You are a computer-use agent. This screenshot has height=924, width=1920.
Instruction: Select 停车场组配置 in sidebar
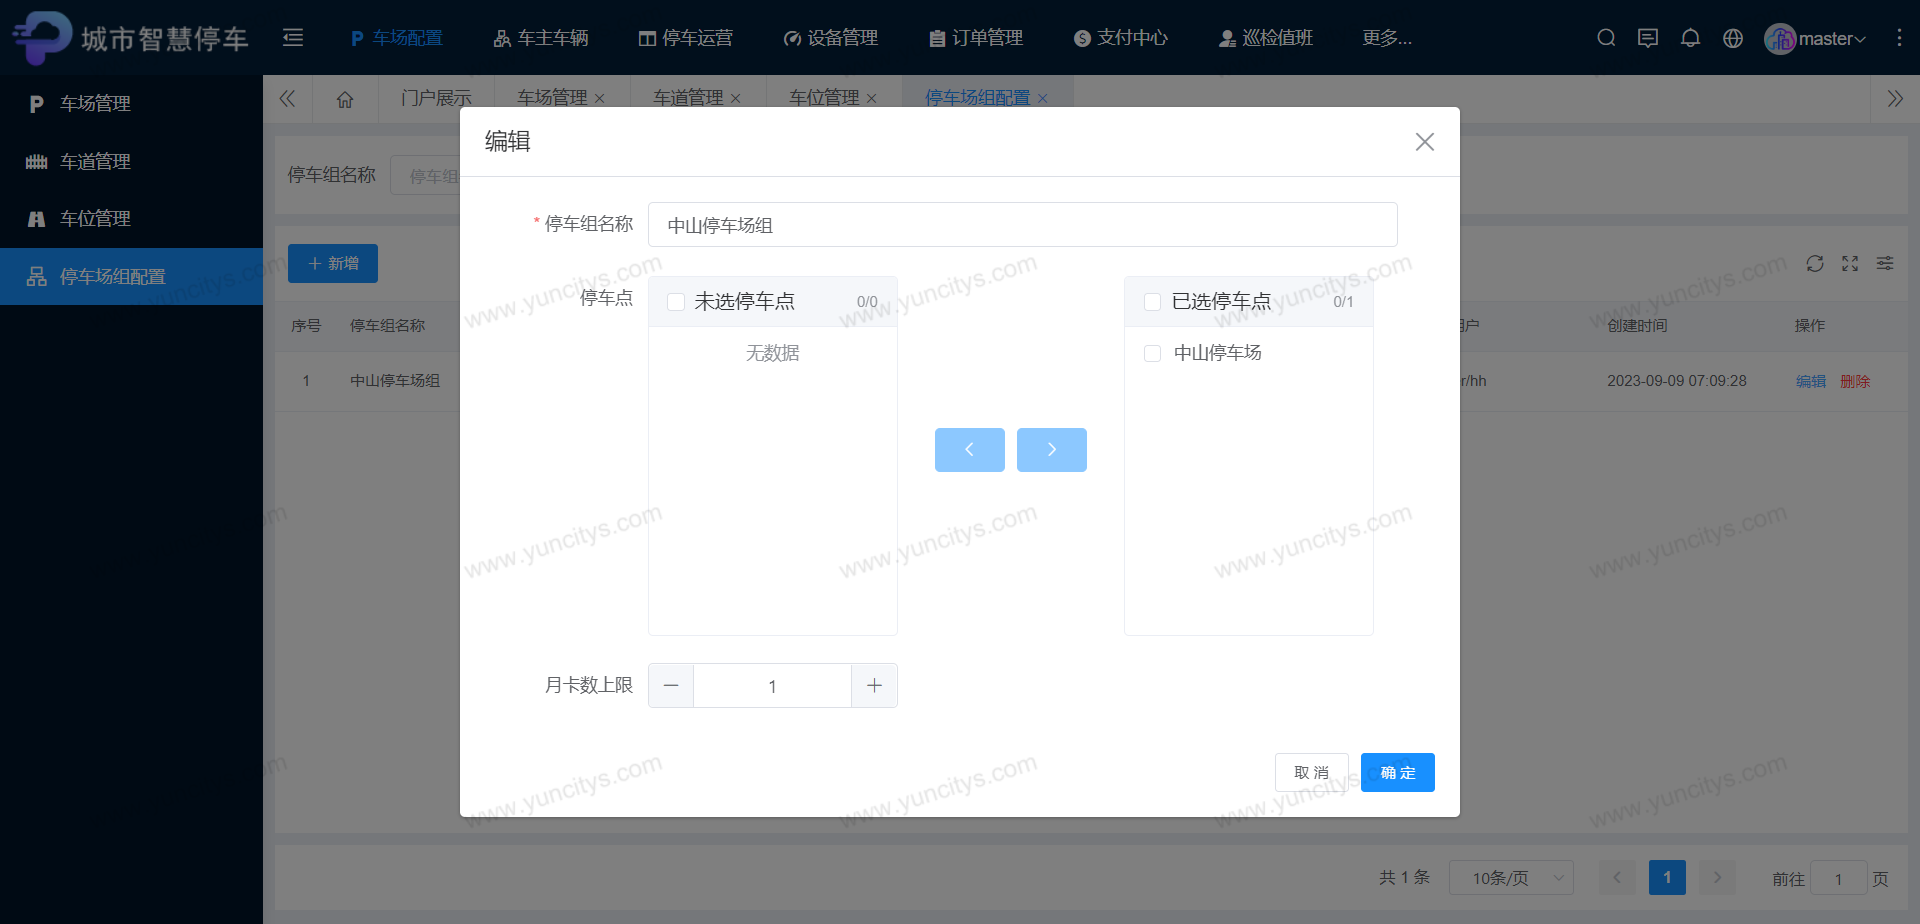click(131, 276)
